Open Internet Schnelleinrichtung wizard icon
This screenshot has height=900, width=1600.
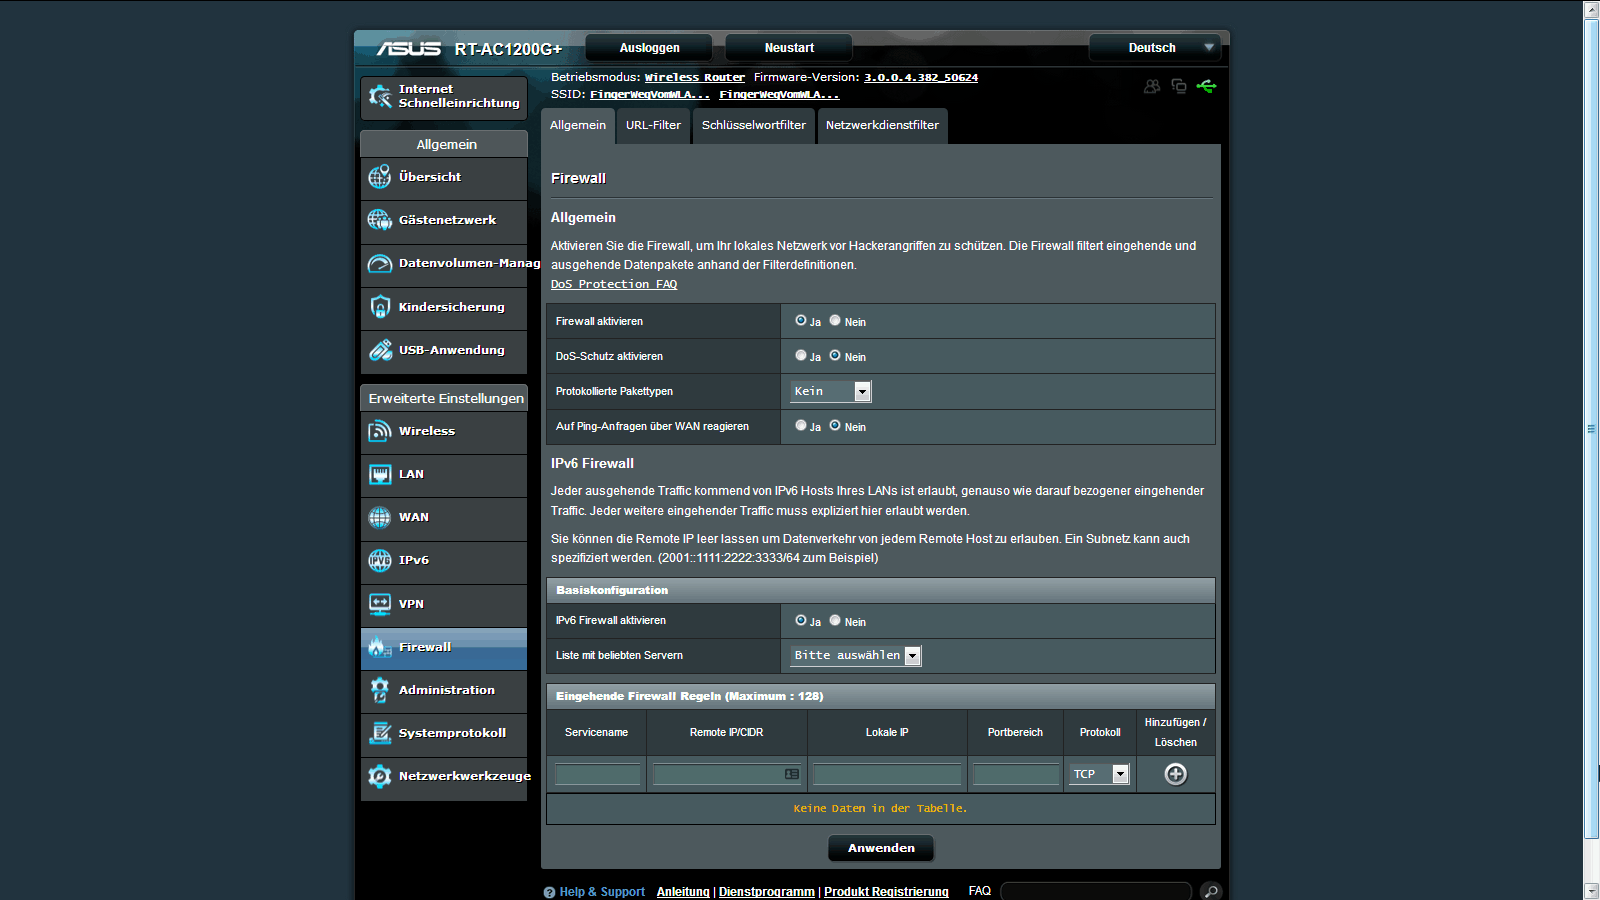pyautogui.click(x=380, y=96)
